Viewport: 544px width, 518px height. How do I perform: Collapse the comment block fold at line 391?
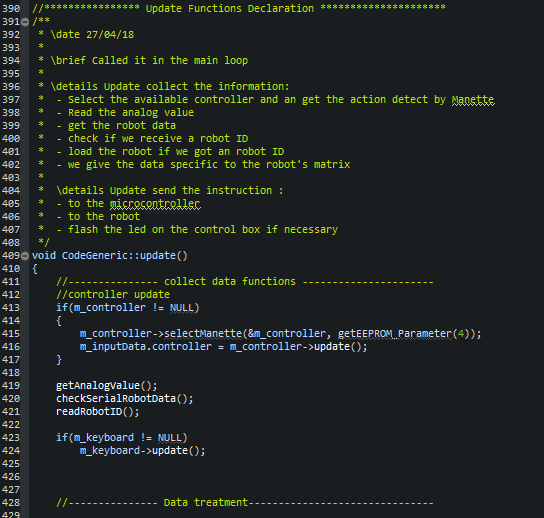coord(25,22)
